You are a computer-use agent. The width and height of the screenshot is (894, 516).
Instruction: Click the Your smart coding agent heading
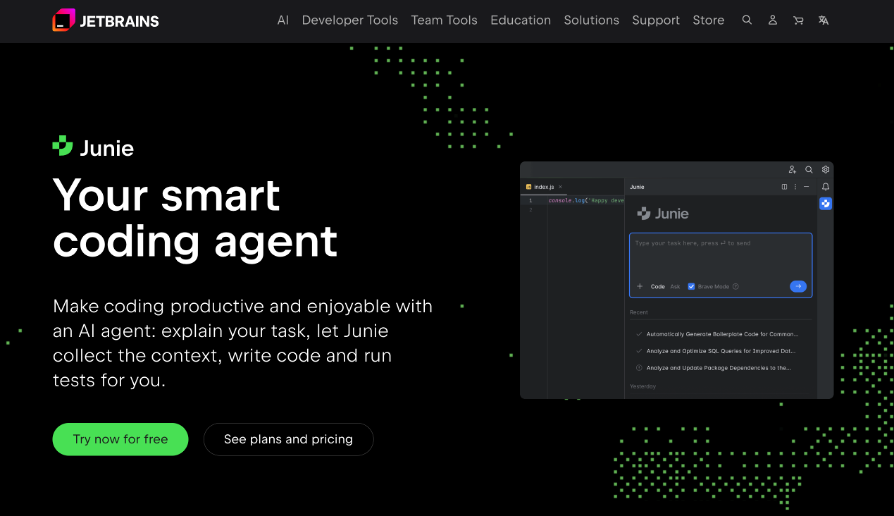[195, 218]
